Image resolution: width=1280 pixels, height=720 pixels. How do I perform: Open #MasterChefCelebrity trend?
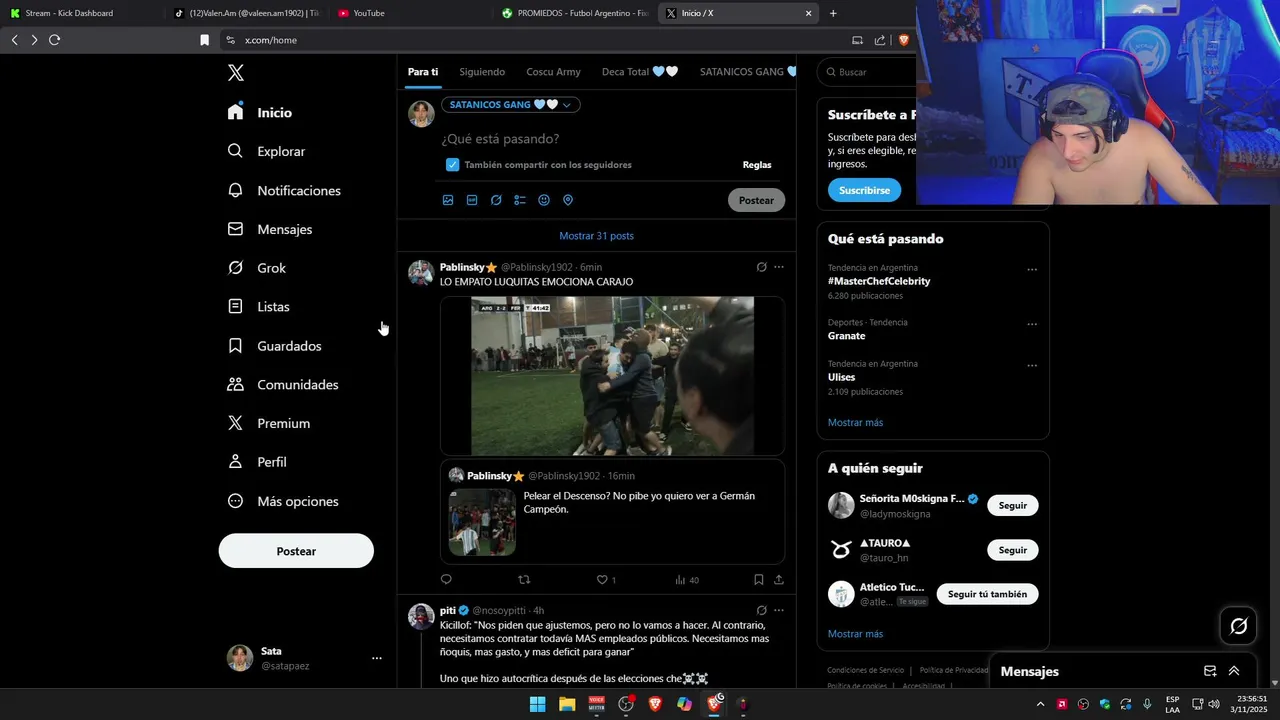pos(879,281)
